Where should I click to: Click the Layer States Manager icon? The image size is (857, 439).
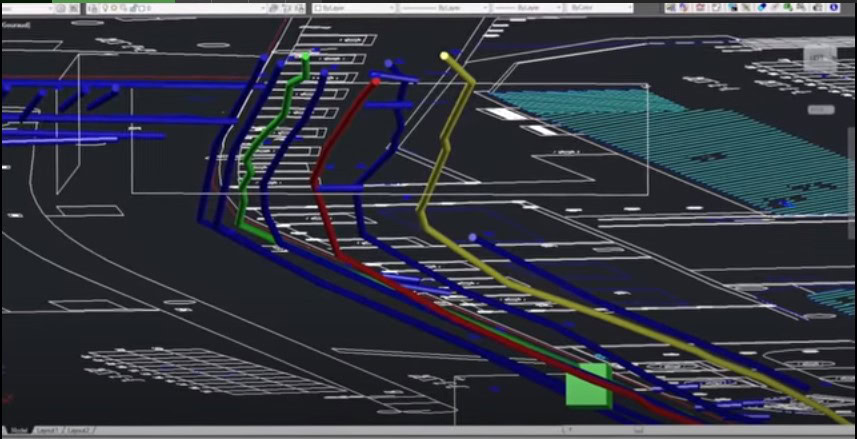tap(300, 8)
